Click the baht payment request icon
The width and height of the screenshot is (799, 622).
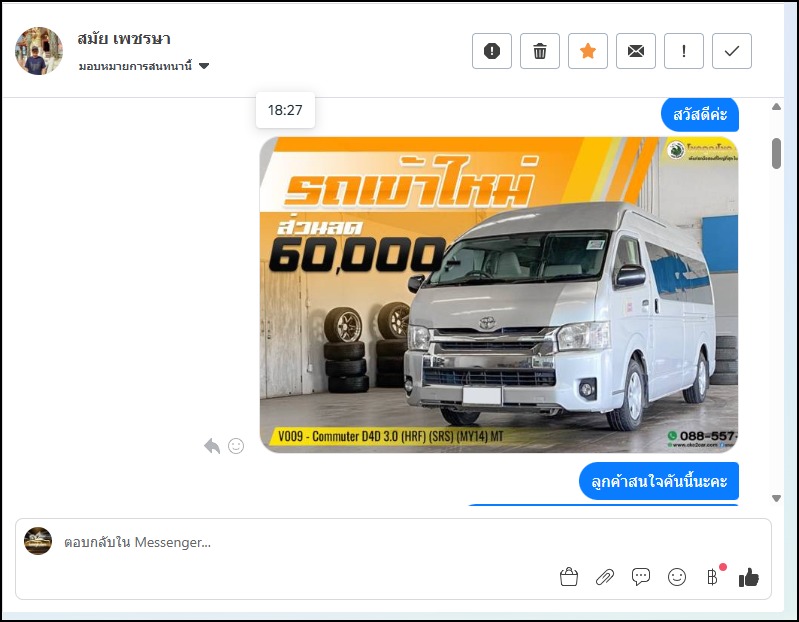pyautogui.click(x=712, y=577)
